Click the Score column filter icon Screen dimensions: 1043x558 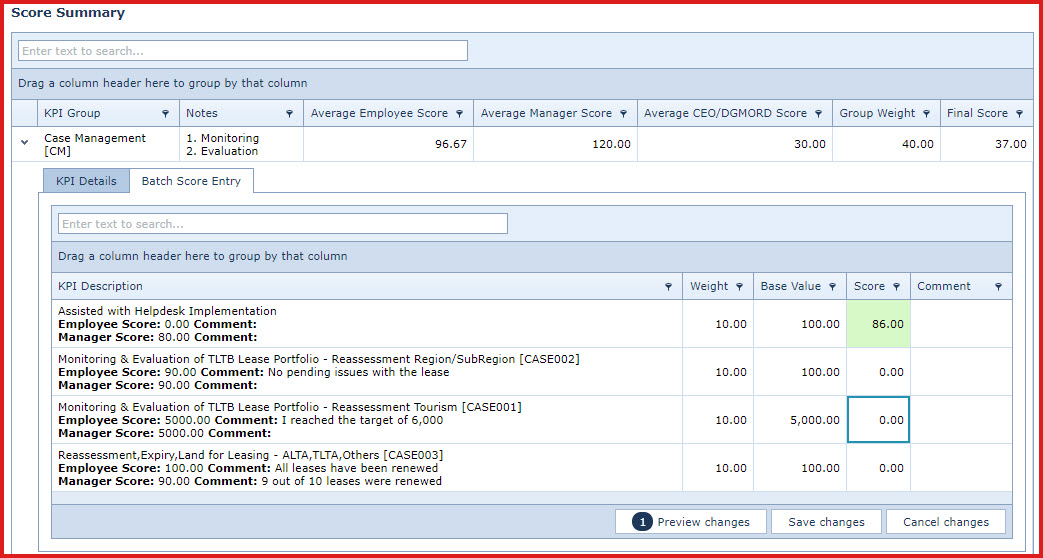pos(897,287)
